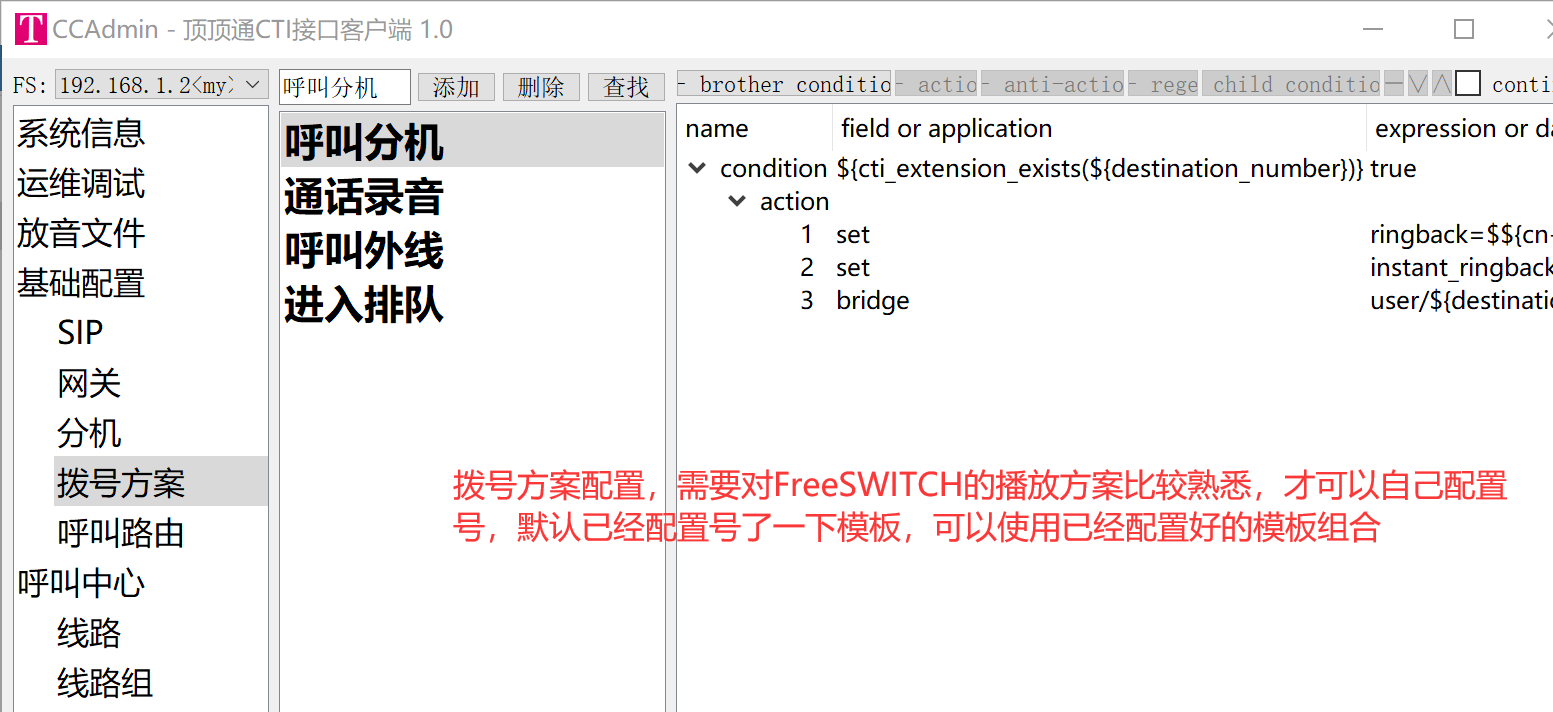The width and height of the screenshot is (1553, 712).
Task: Click the minus remove button in toolbar
Action: 1394,85
